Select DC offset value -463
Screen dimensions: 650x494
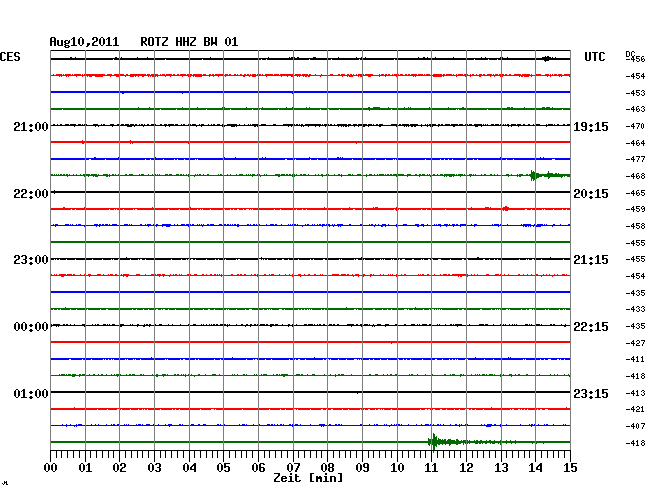coord(635,109)
